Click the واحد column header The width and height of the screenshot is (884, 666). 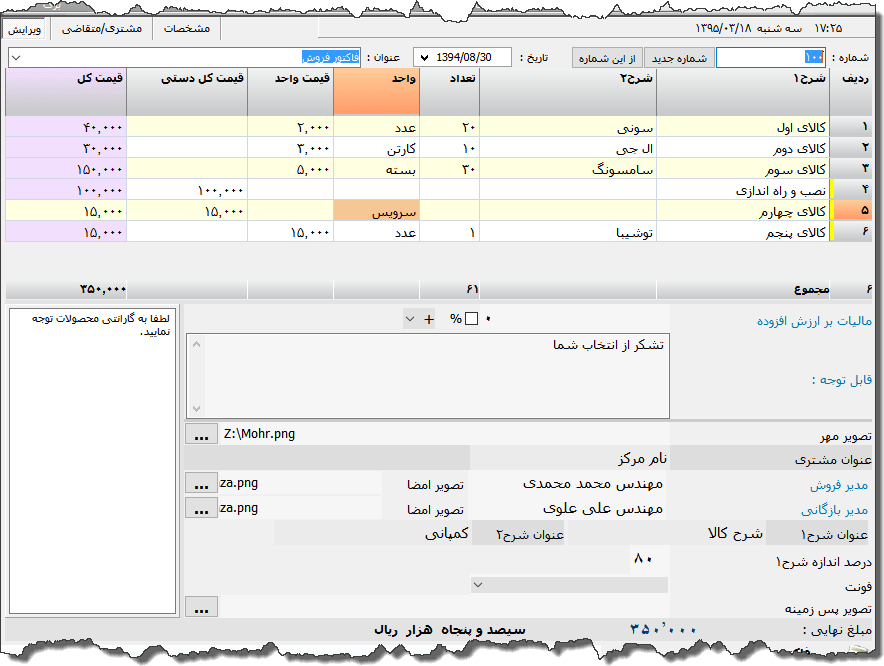click(x=376, y=92)
